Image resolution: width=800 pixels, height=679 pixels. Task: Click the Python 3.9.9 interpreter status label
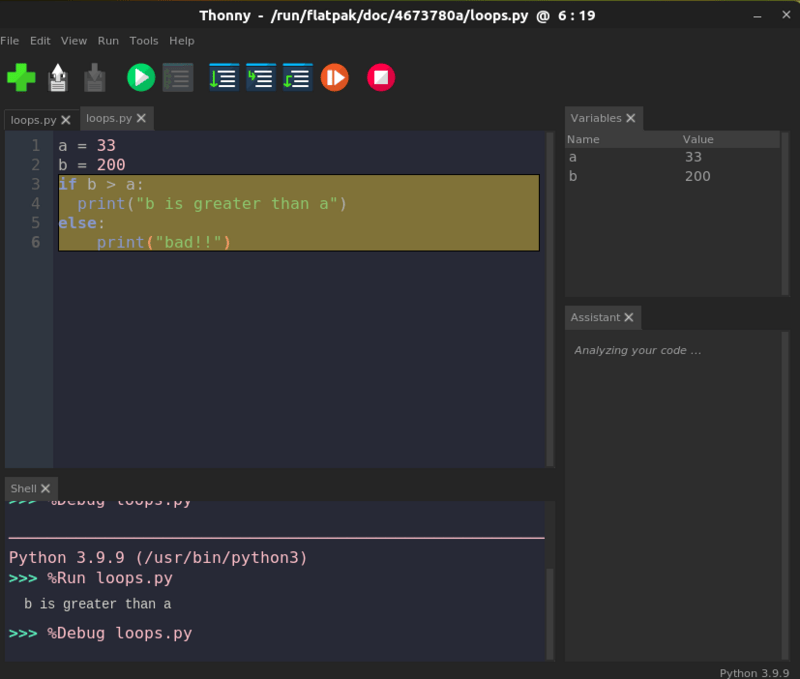(x=754, y=672)
